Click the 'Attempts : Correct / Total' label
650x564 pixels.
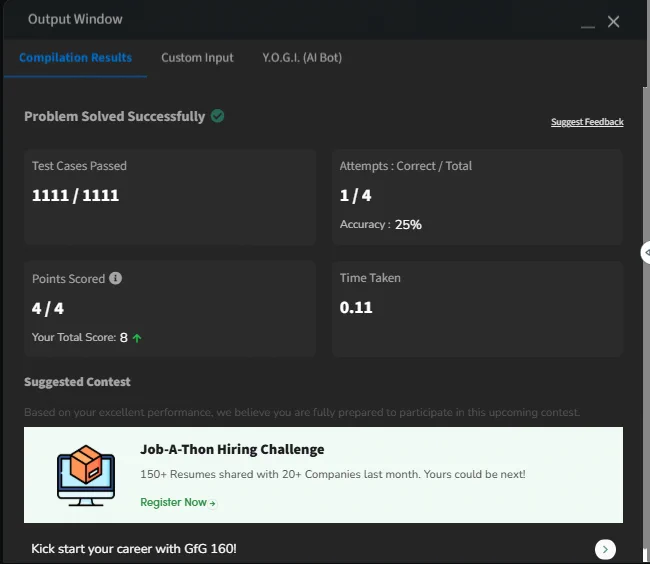(405, 166)
